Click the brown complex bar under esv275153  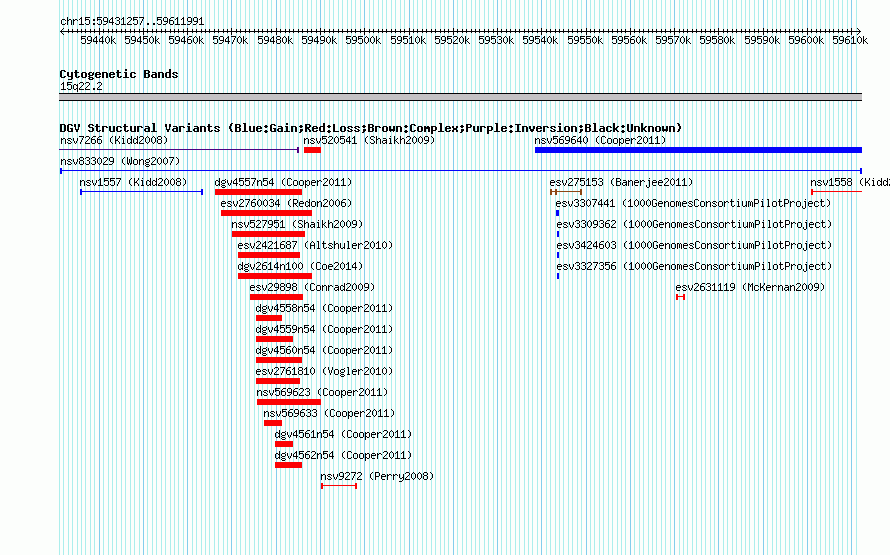(x=566, y=192)
